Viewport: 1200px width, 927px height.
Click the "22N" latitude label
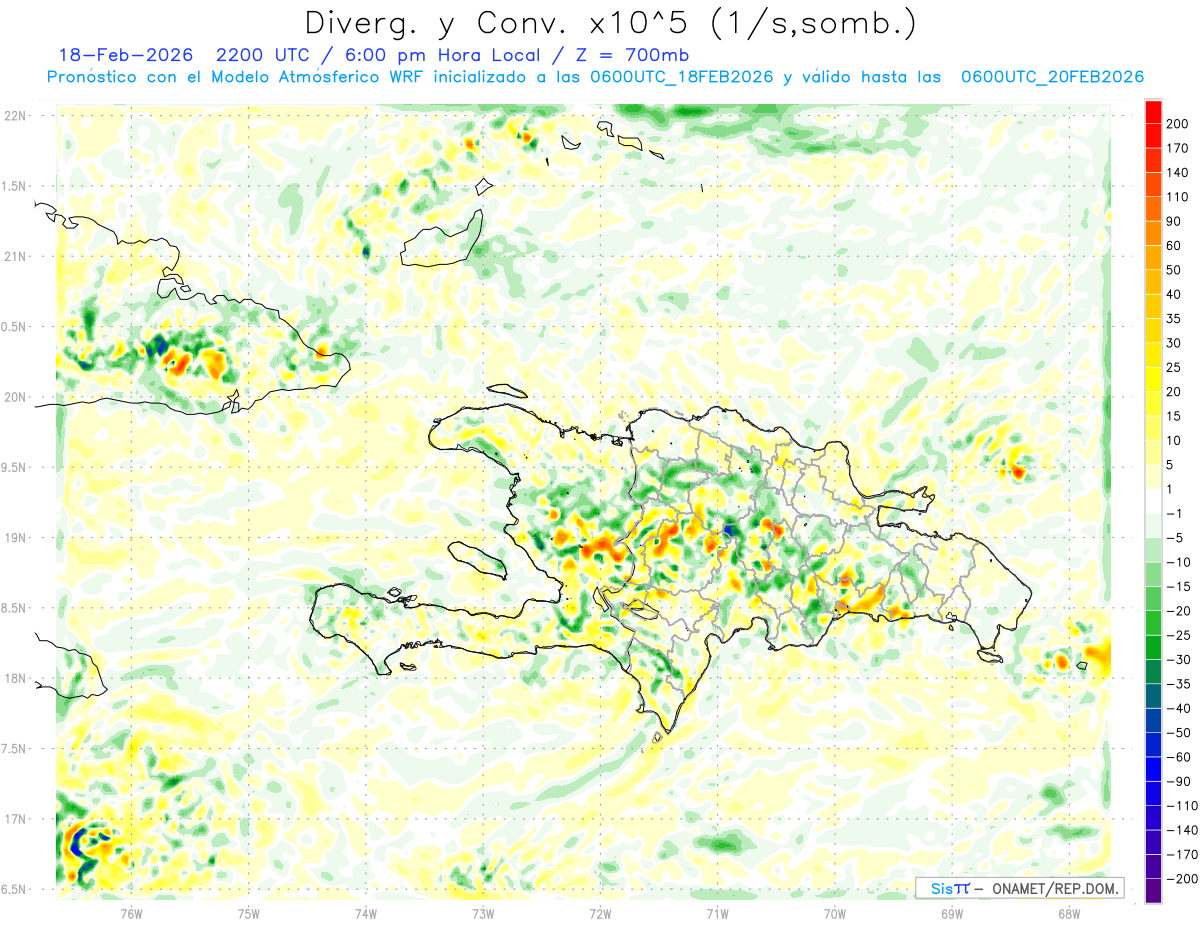[16, 116]
